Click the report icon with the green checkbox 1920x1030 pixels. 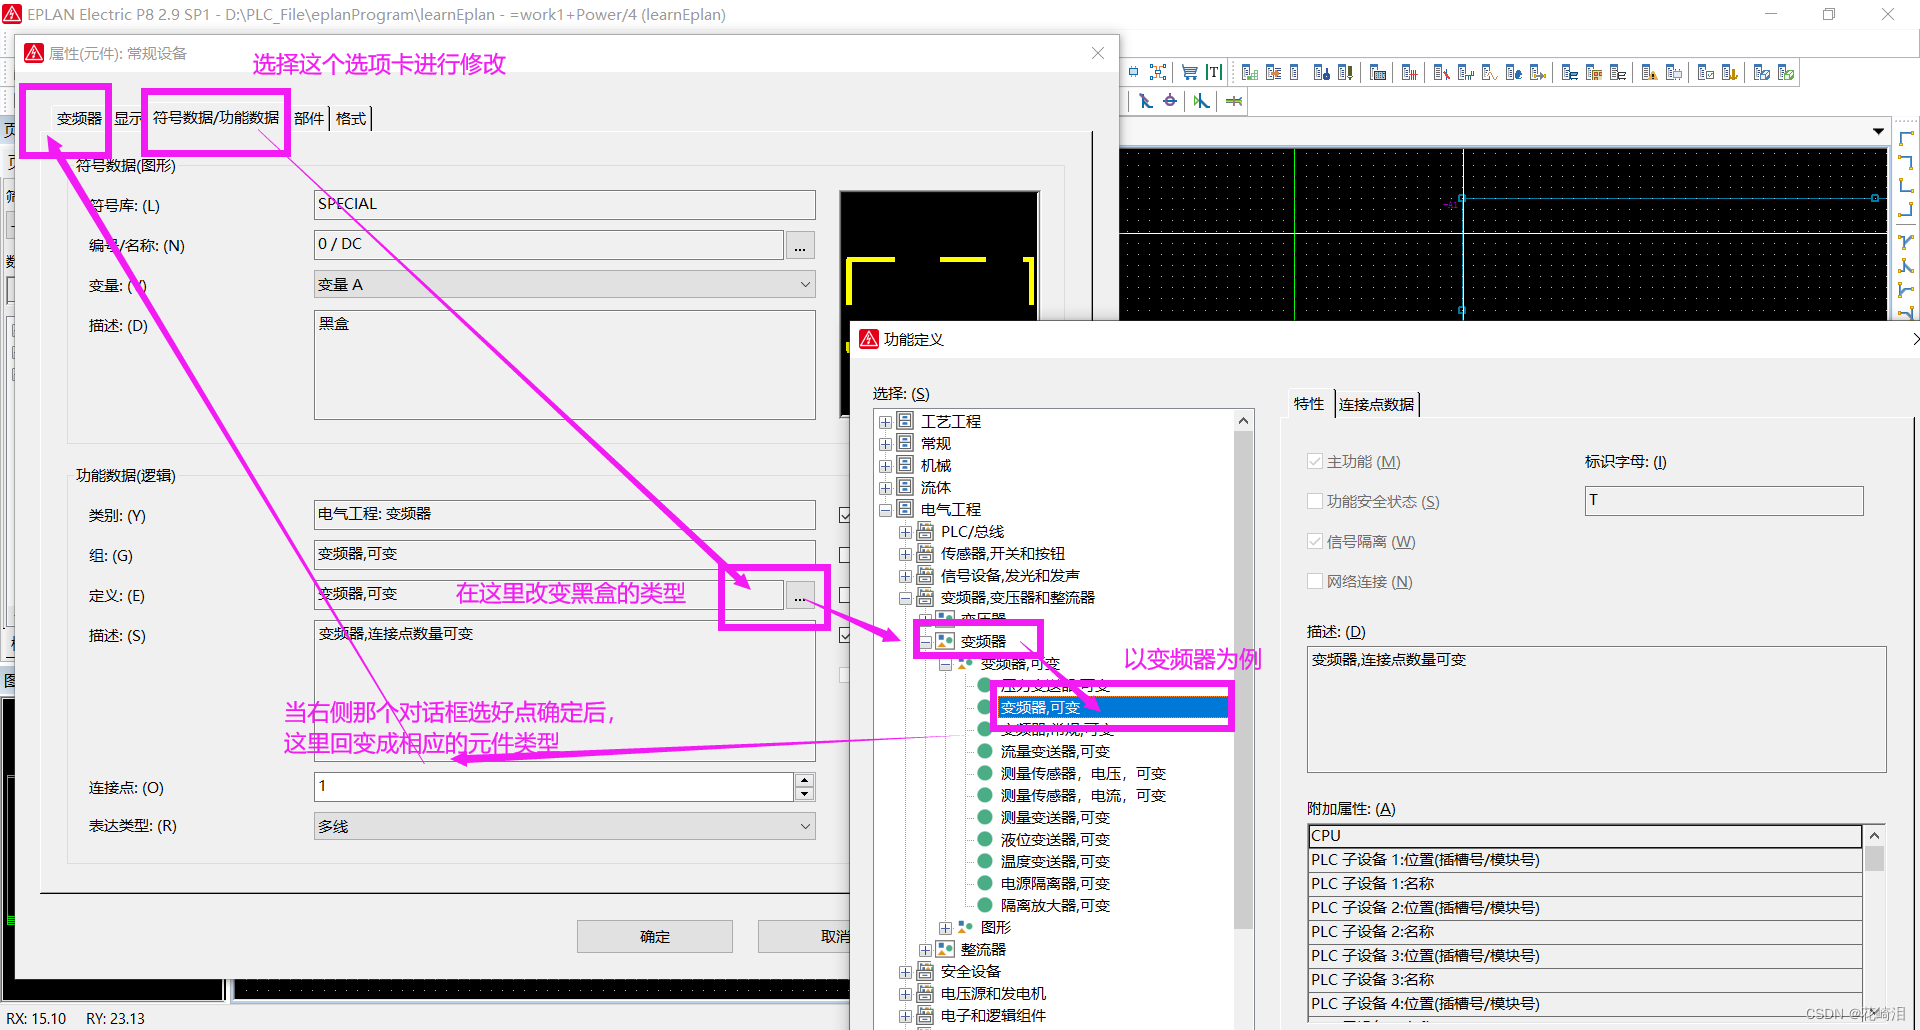coord(1706,72)
